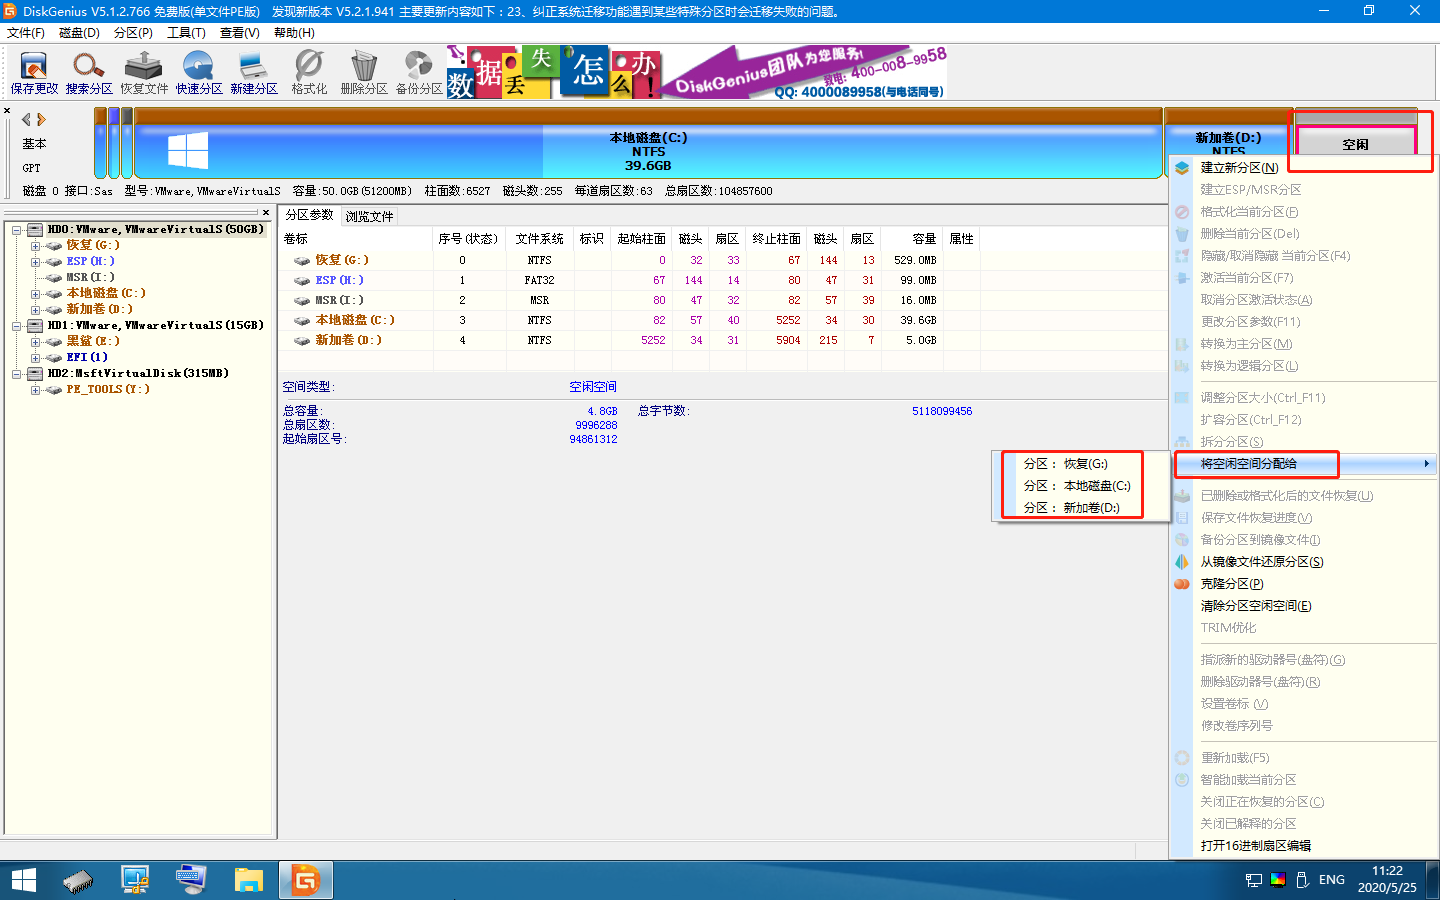Open the ENG input language indicator
Viewport: 1440px width, 900px height.
(x=1332, y=880)
